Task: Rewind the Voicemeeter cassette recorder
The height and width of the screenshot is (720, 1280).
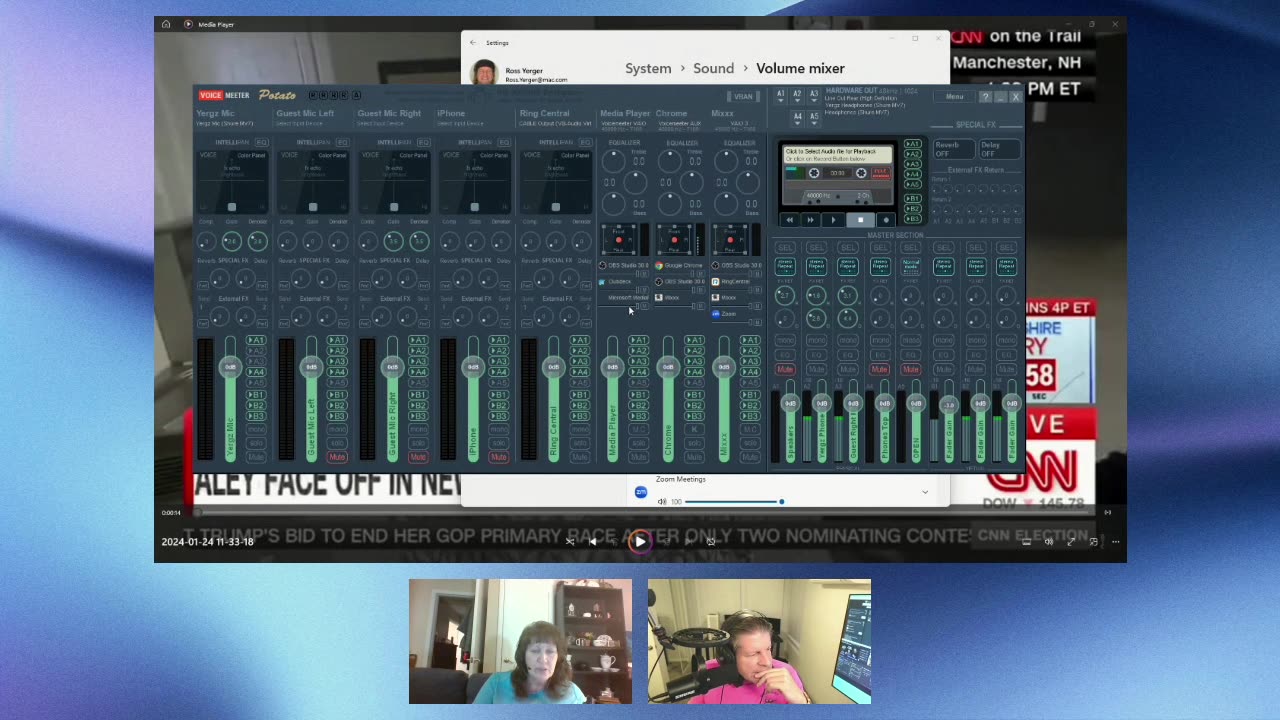Action: (789, 220)
